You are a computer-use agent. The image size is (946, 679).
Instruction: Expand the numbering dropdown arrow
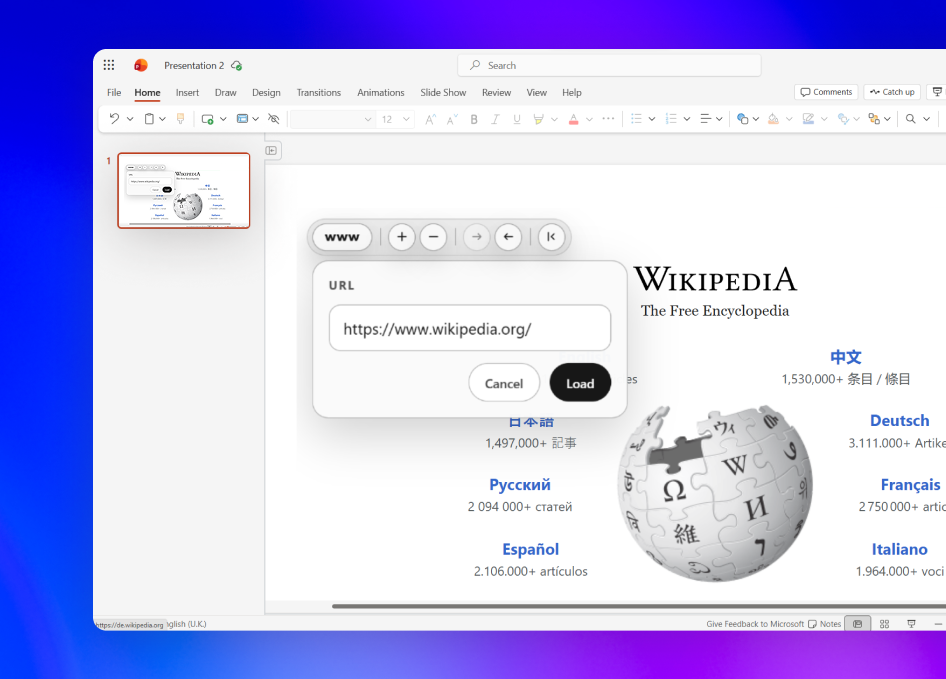point(687,119)
